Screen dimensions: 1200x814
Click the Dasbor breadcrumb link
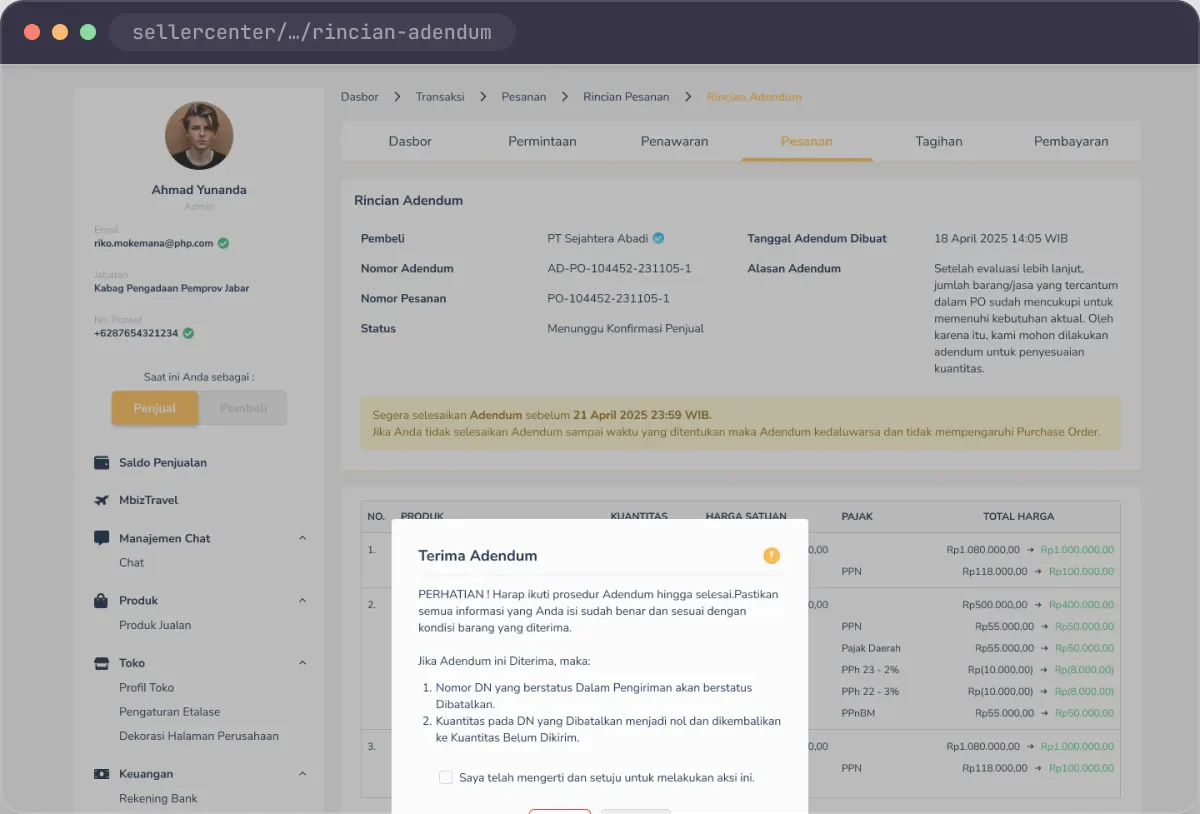360,97
